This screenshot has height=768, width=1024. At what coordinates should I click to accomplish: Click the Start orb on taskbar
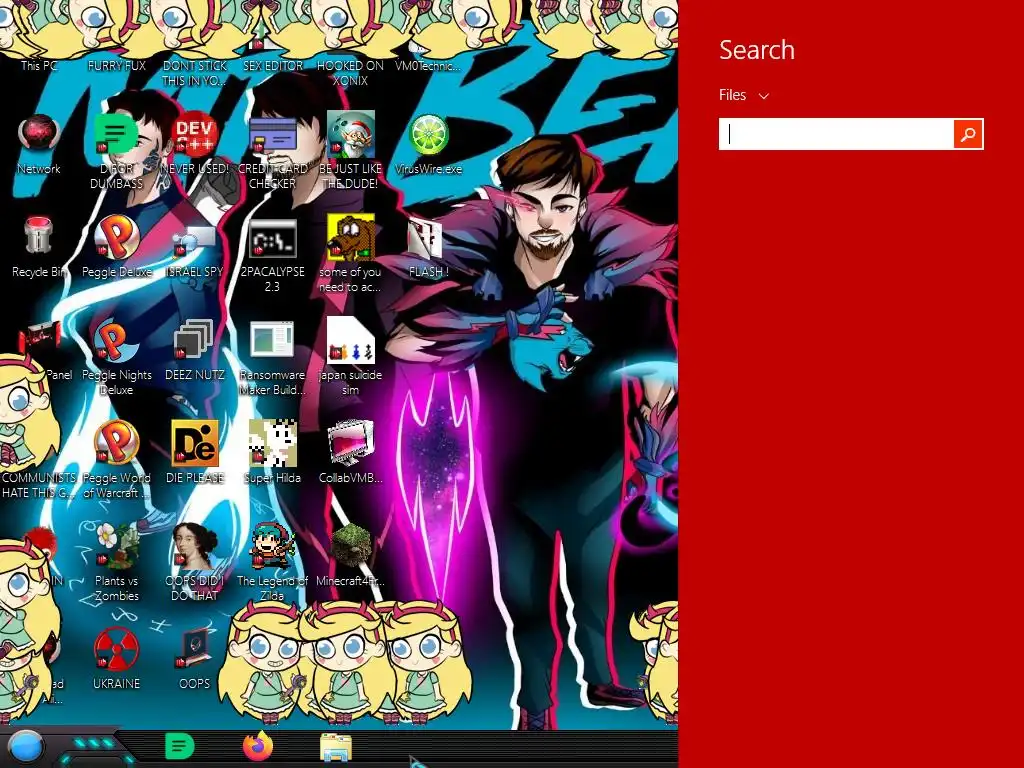pos(26,747)
